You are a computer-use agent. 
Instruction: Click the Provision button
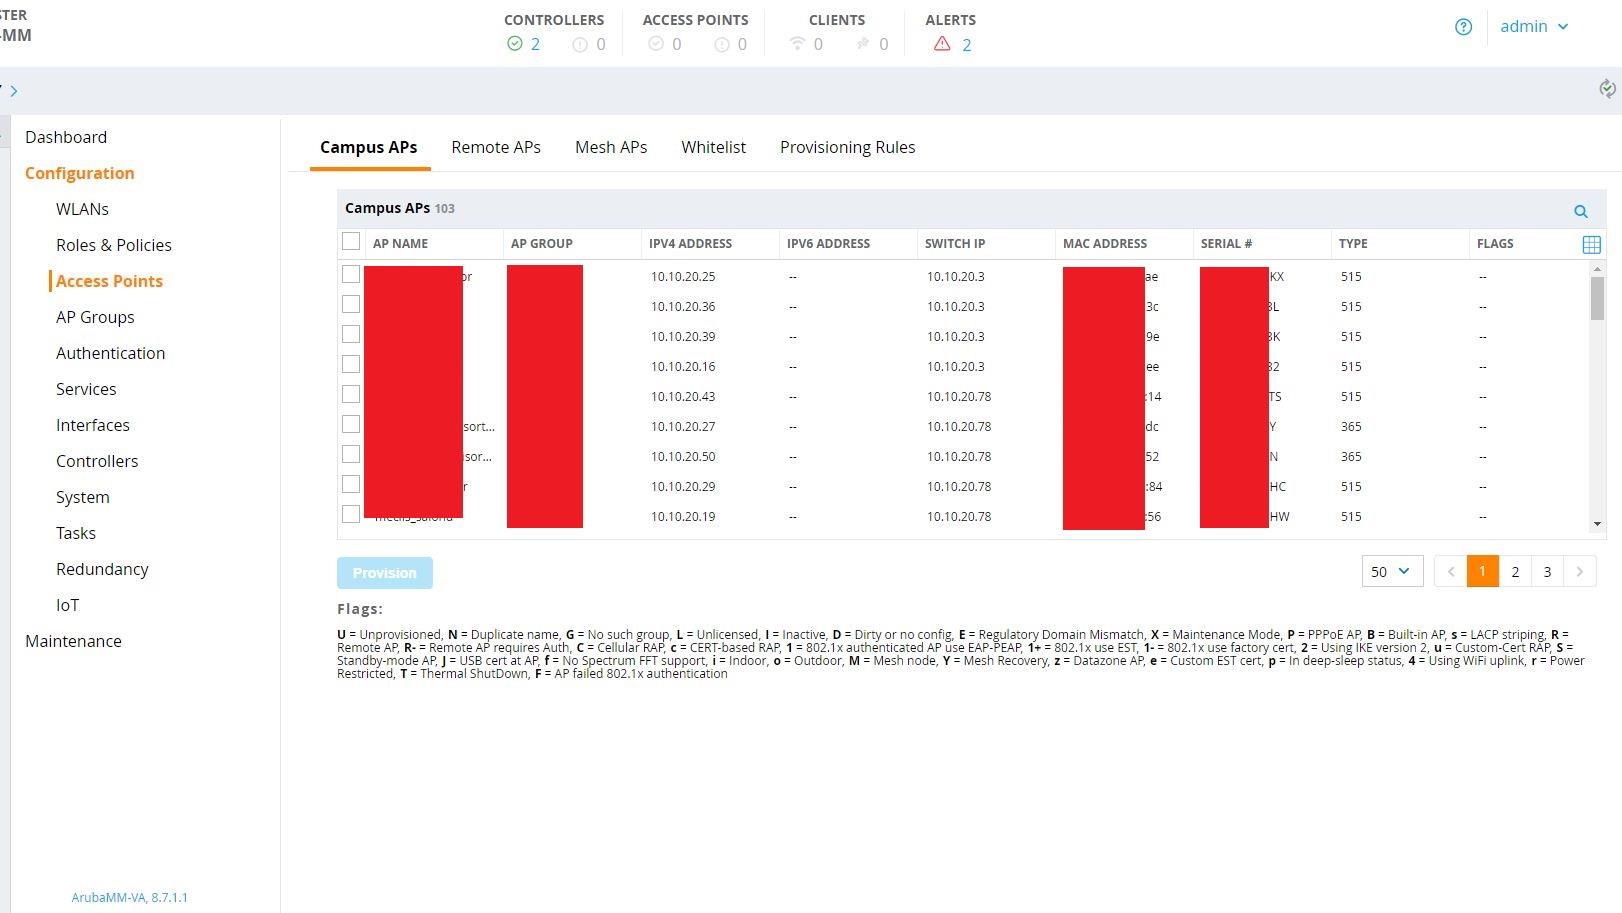[x=385, y=572]
